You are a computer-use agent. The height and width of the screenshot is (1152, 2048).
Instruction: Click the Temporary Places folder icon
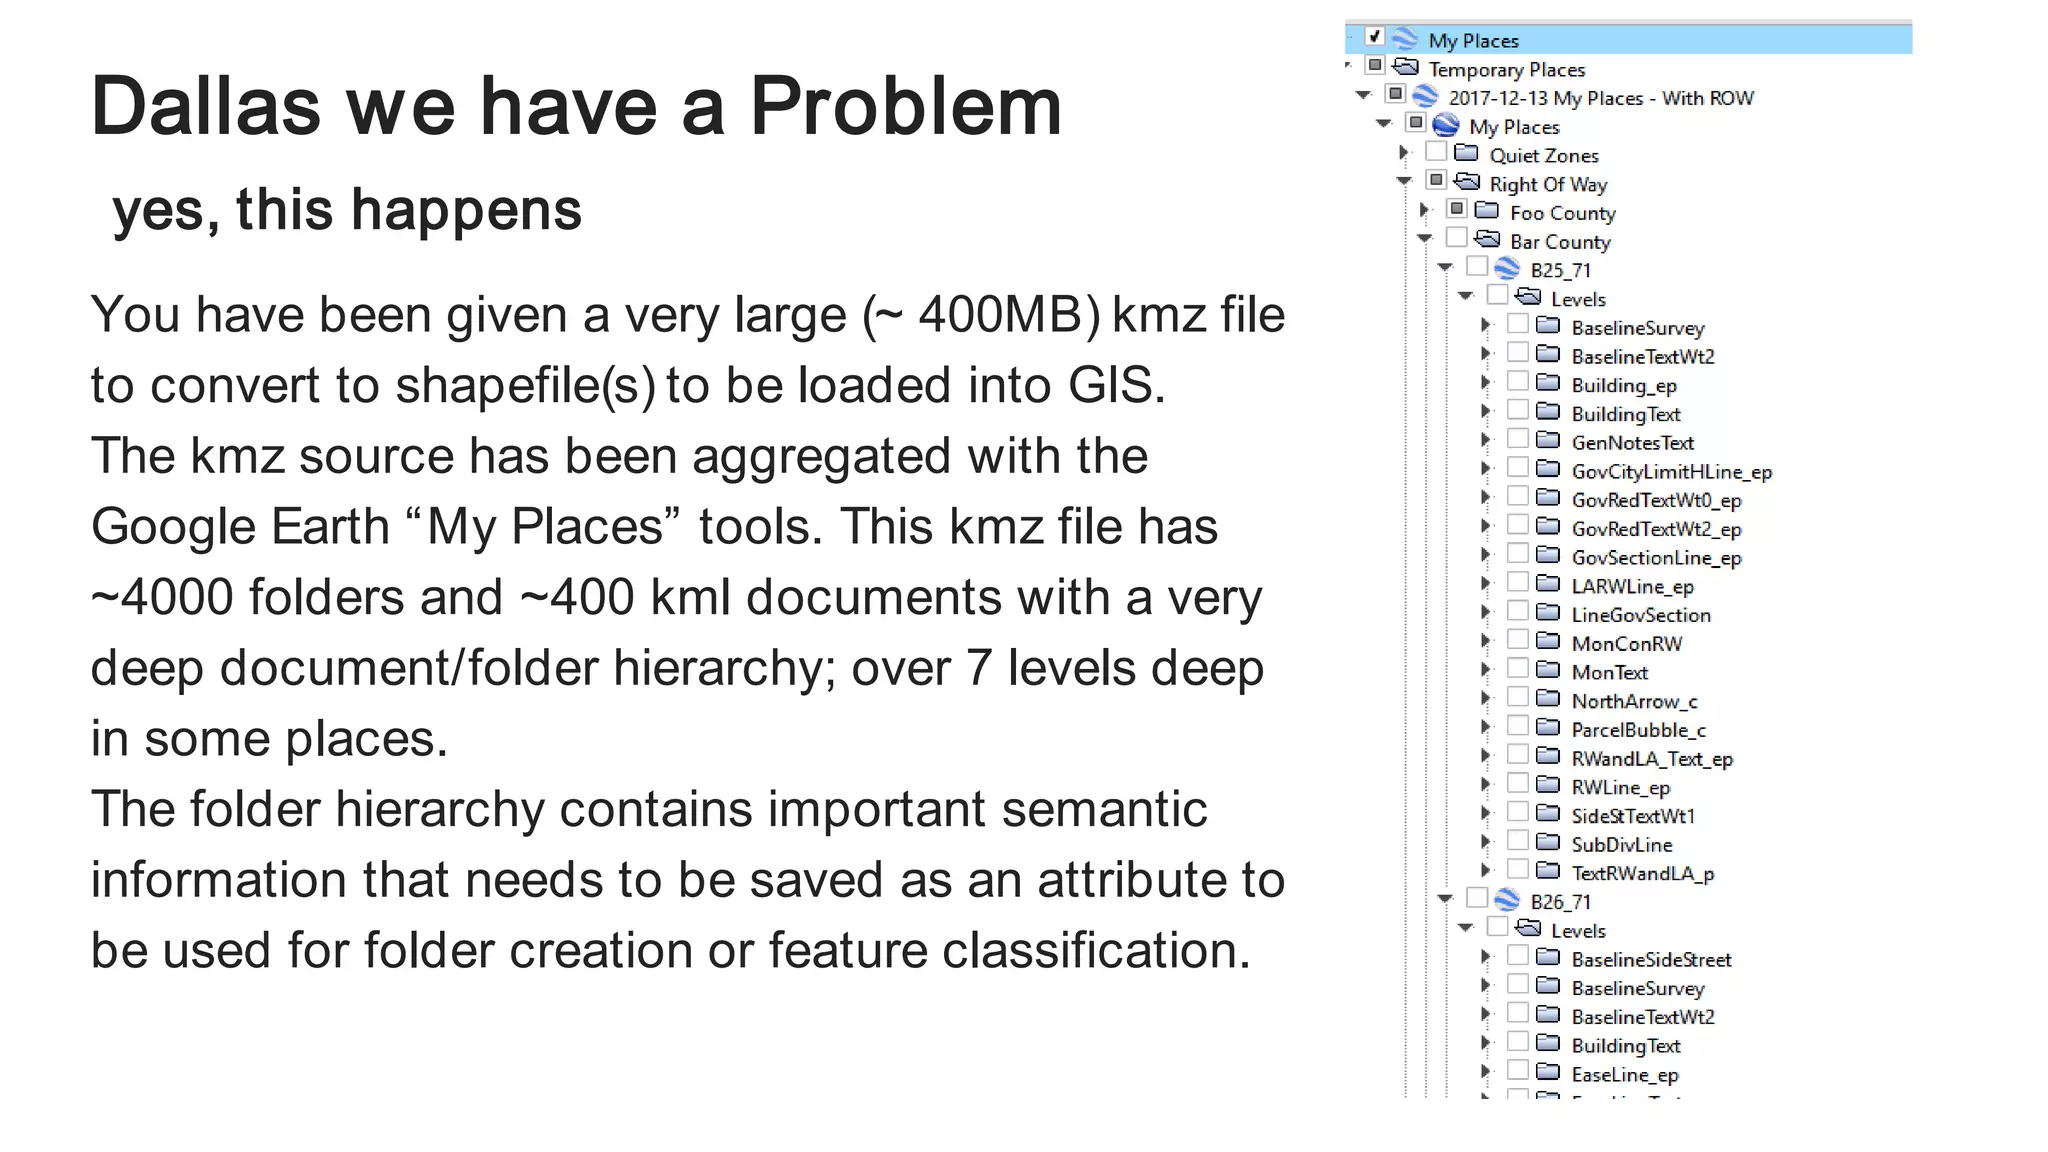coord(1406,67)
